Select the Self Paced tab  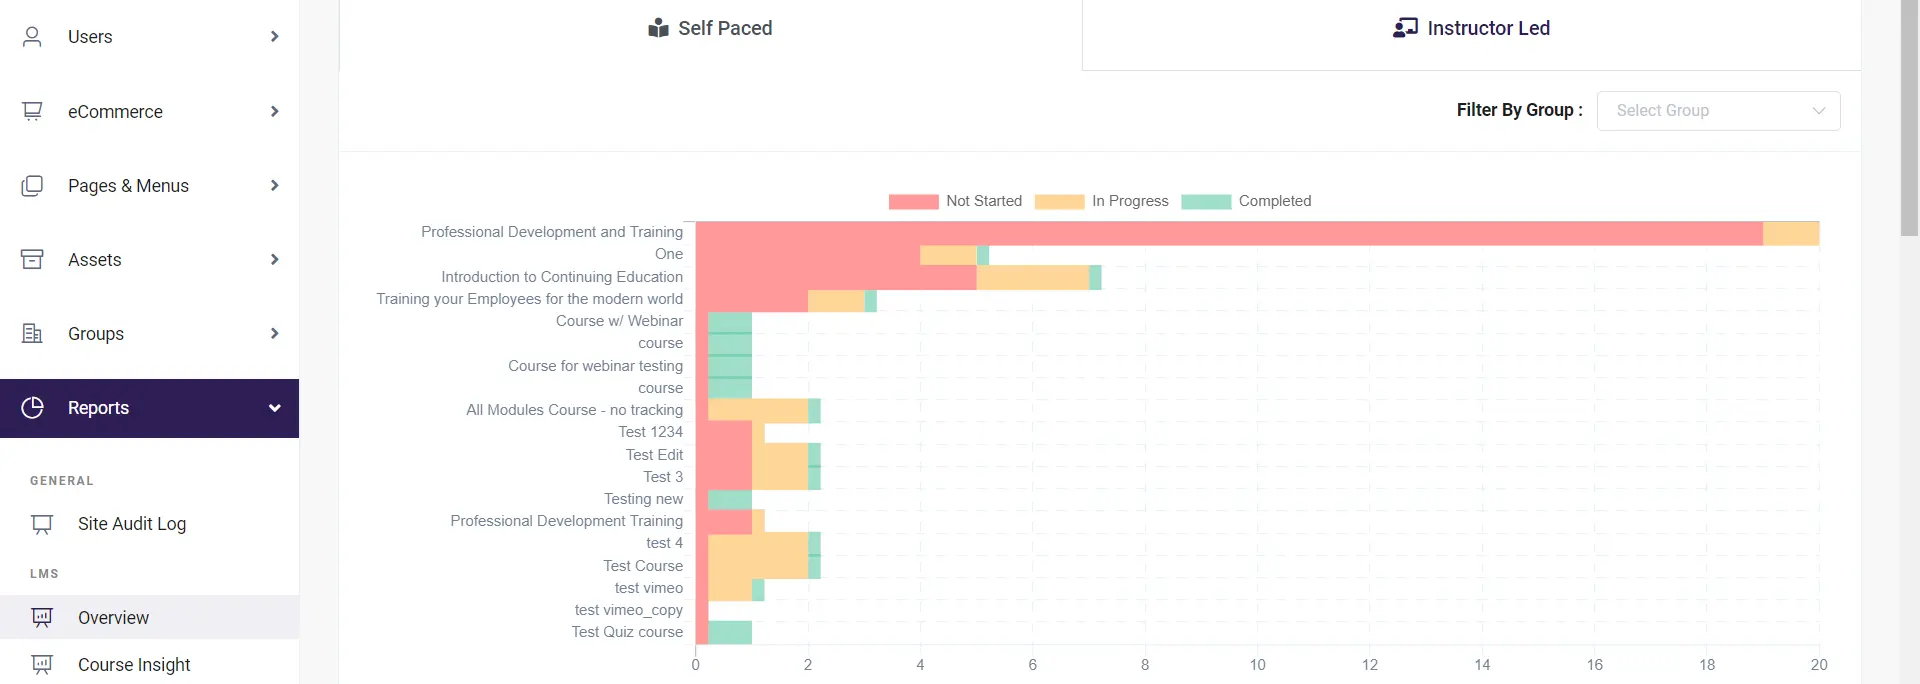[x=710, y=28]
